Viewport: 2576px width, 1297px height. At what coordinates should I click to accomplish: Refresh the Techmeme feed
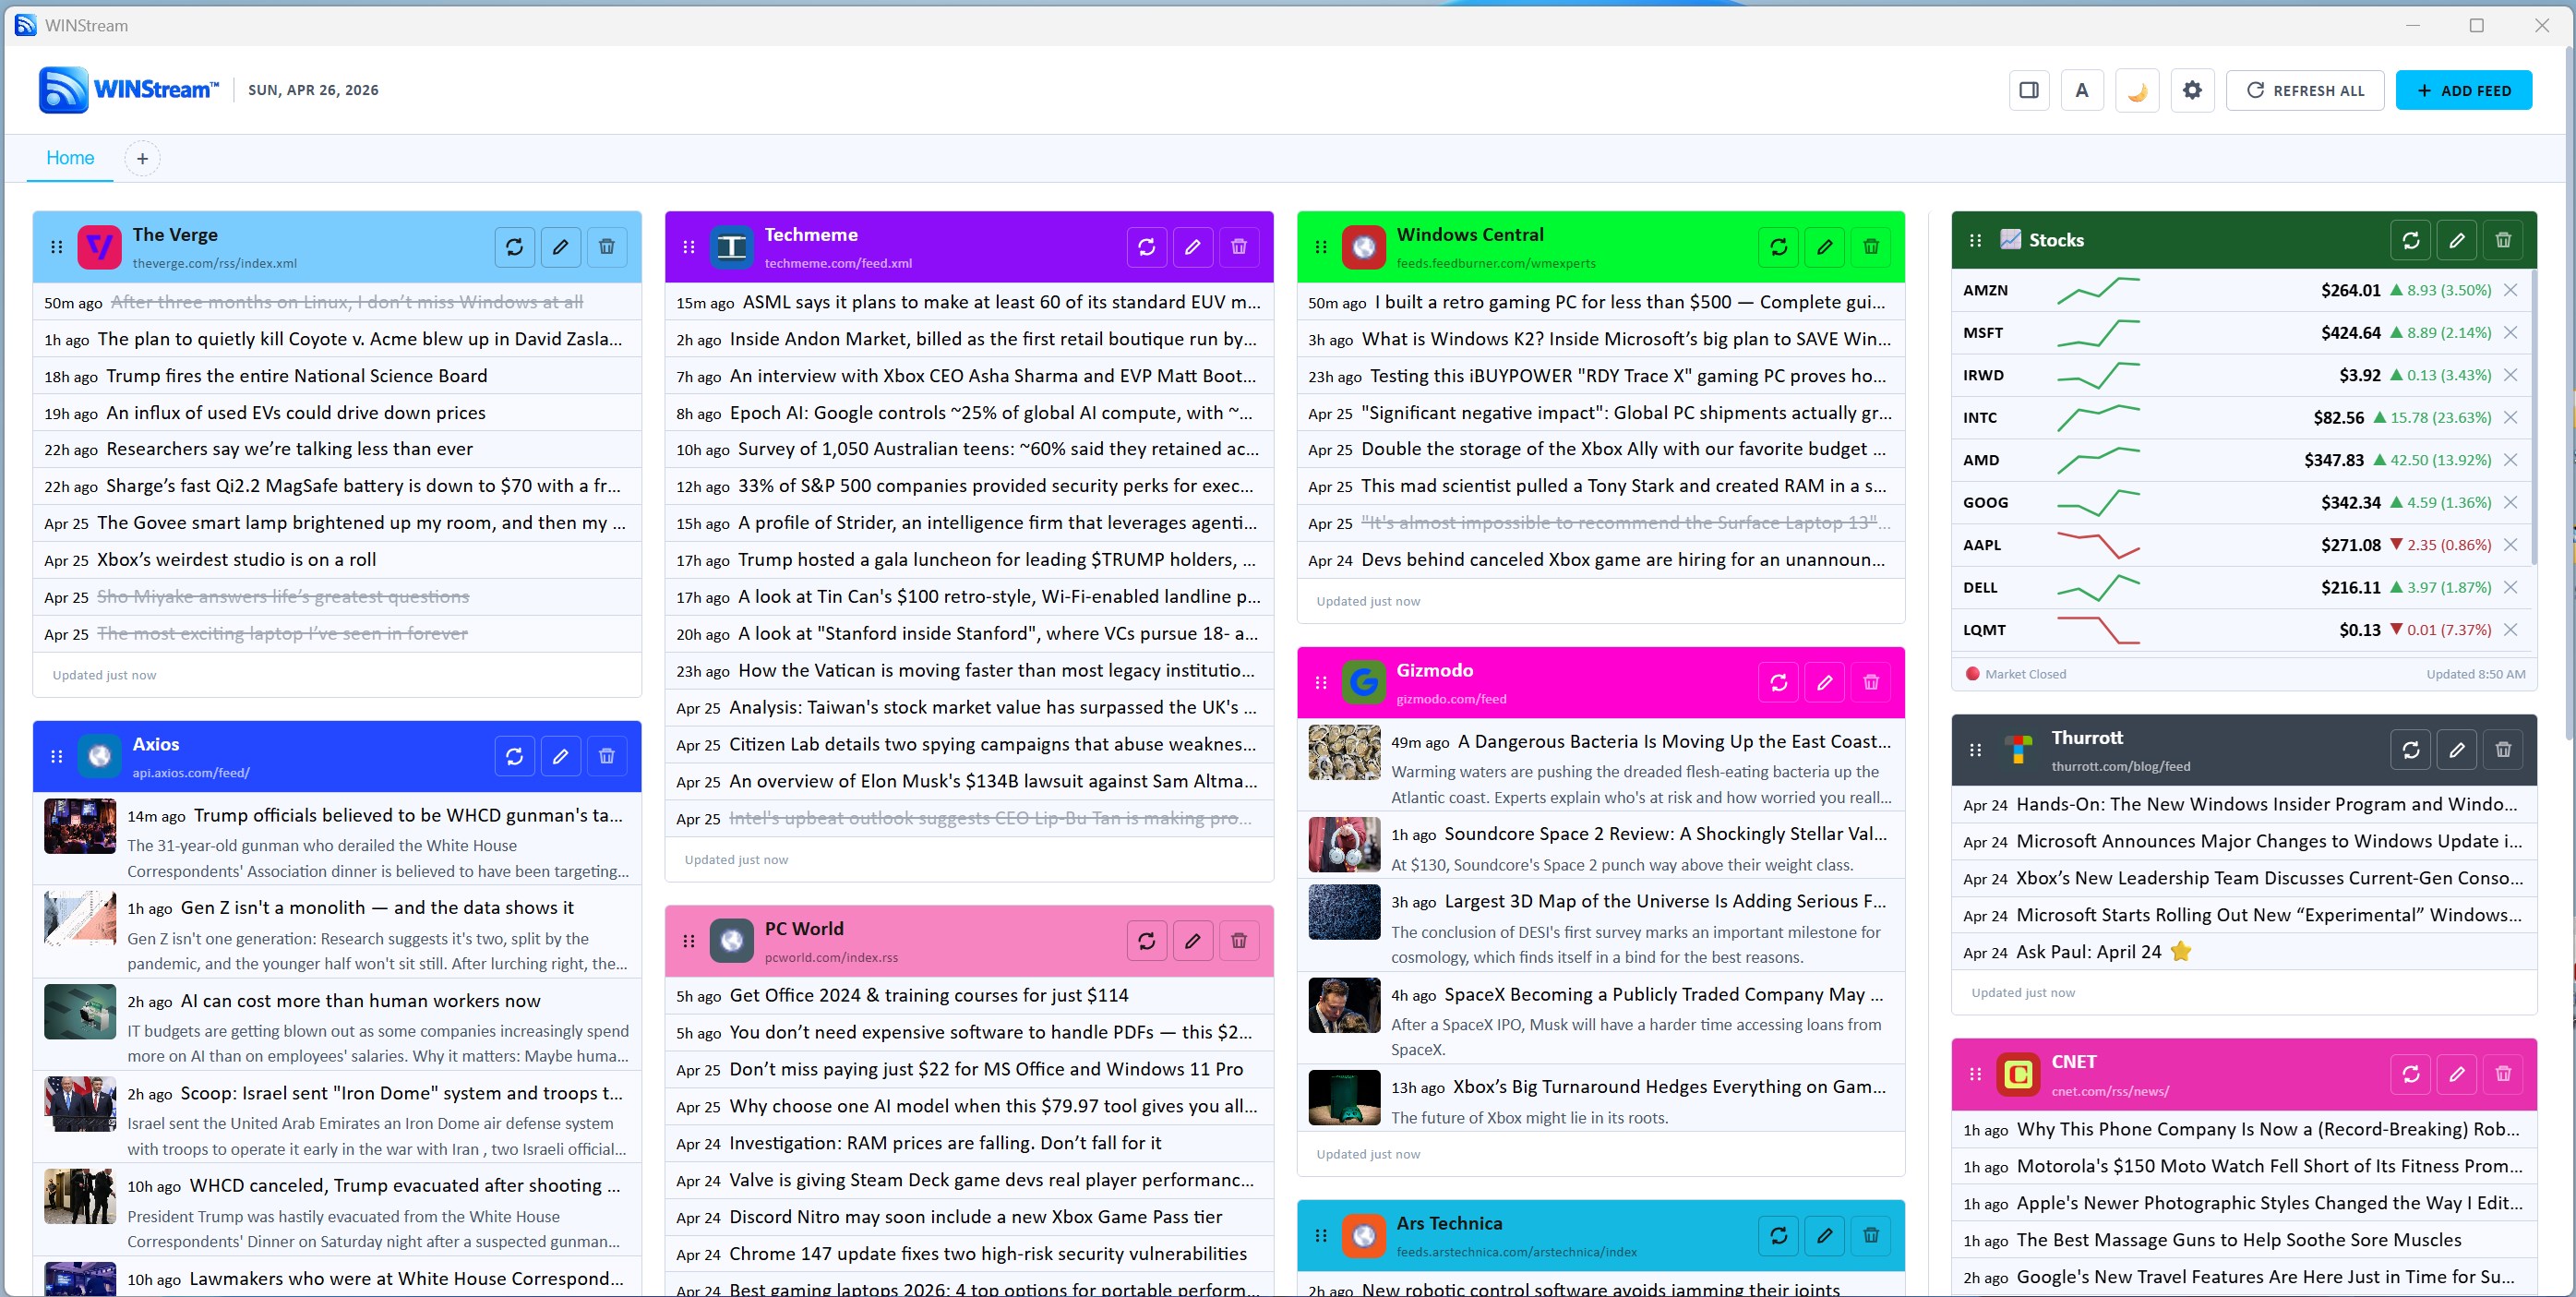pos(1147,247)
